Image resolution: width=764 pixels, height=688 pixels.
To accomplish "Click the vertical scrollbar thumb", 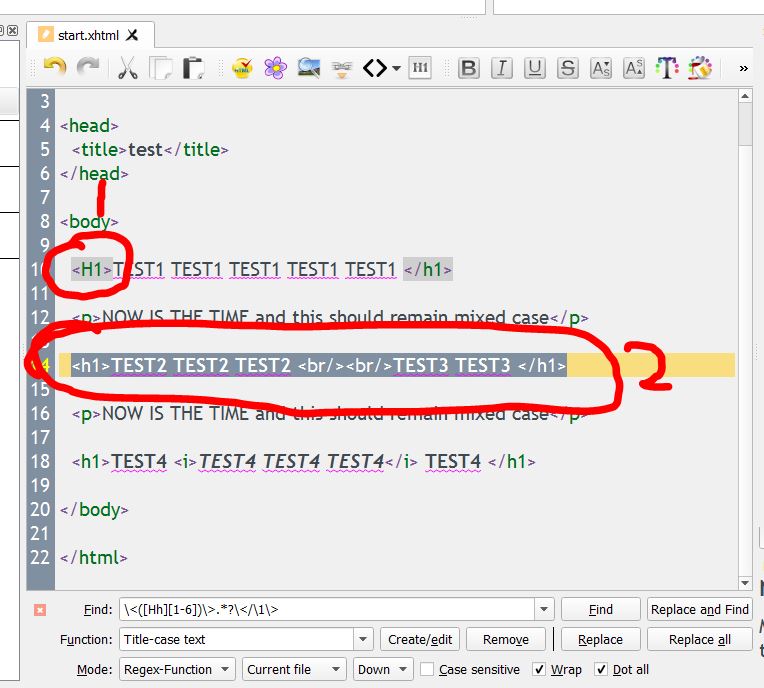I will (x=745, y=124).
